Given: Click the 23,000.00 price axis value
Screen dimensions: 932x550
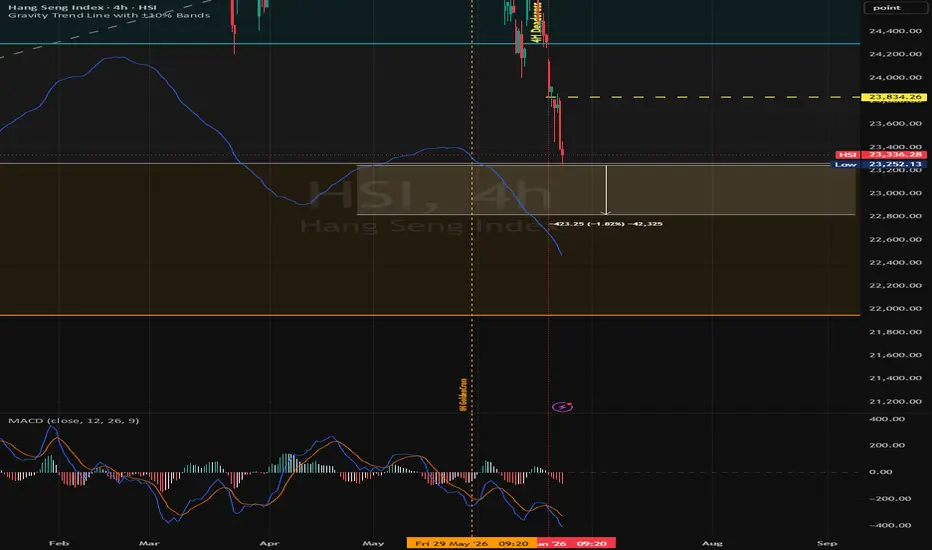Looking at the screenshot, I should pyautogui.click(x=895, y=193).
